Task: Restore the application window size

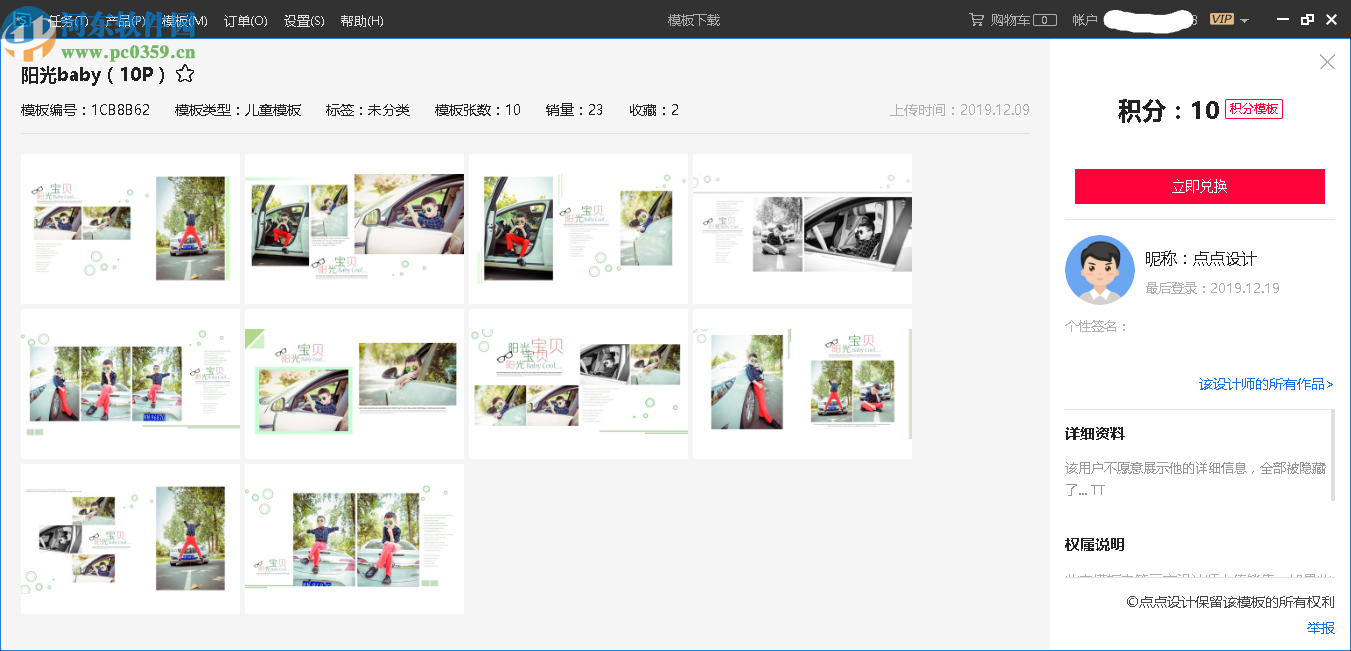Action: click(x=1307, y=20)
